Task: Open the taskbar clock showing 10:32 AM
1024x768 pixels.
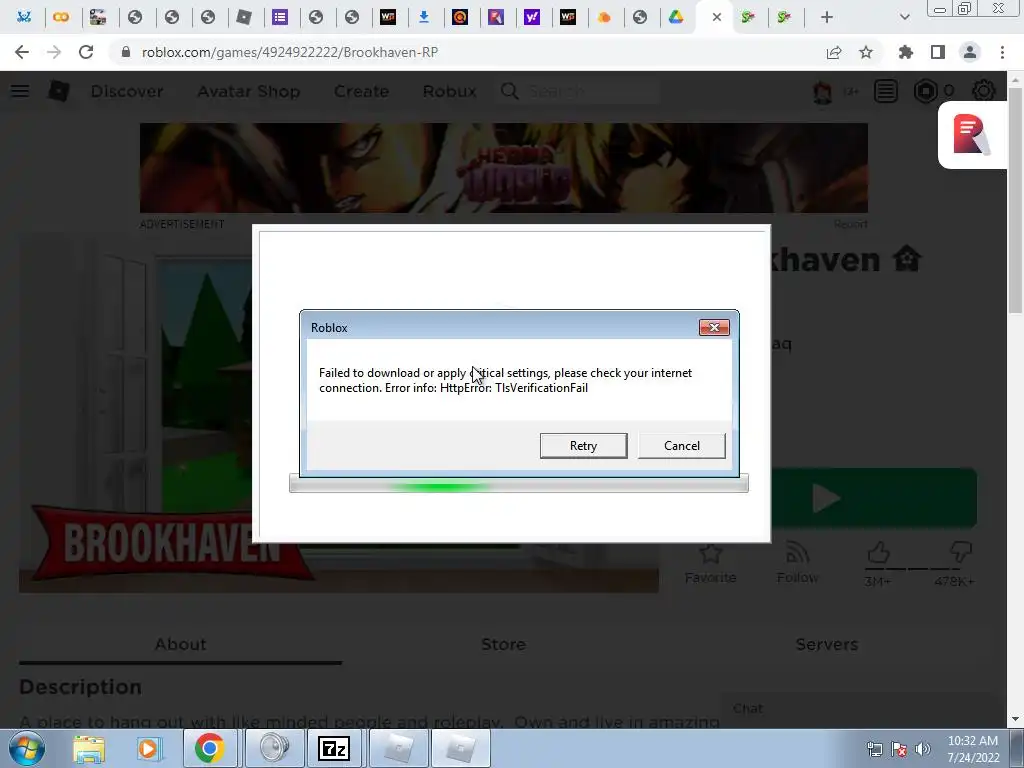Action: point(973,749)
